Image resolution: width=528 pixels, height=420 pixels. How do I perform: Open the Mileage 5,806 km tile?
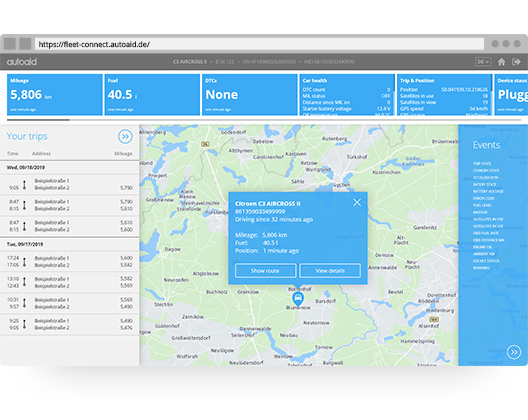point(55,95)
